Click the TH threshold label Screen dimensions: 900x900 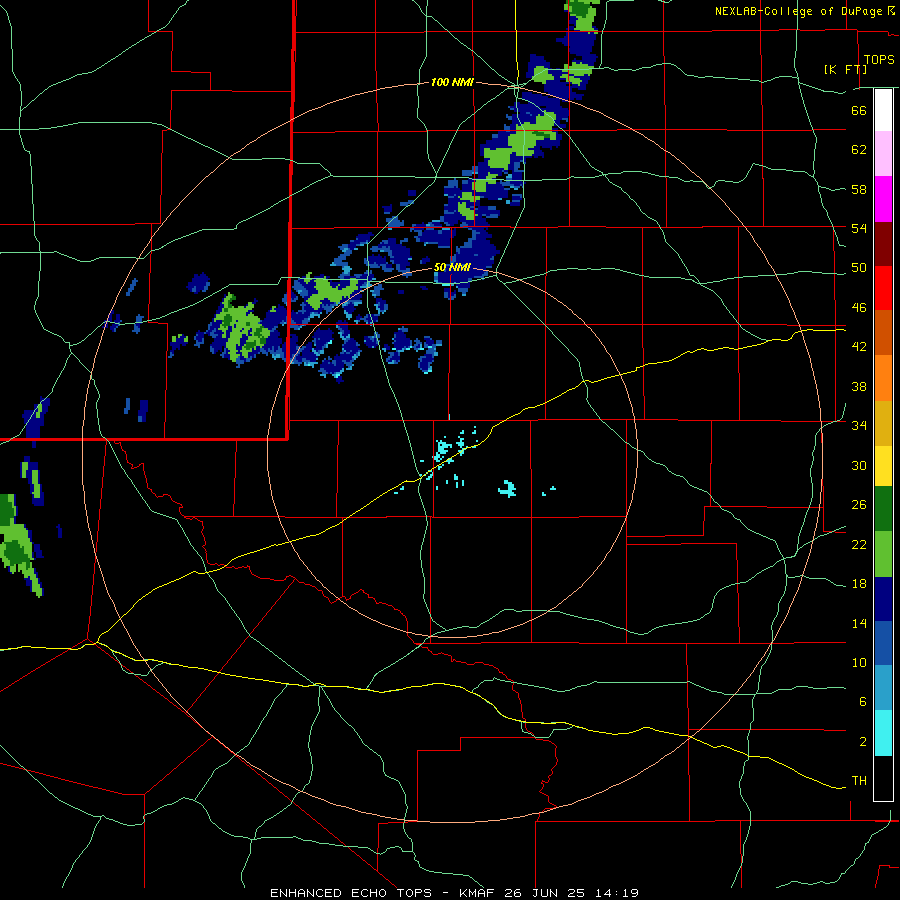tap(859, 781)
